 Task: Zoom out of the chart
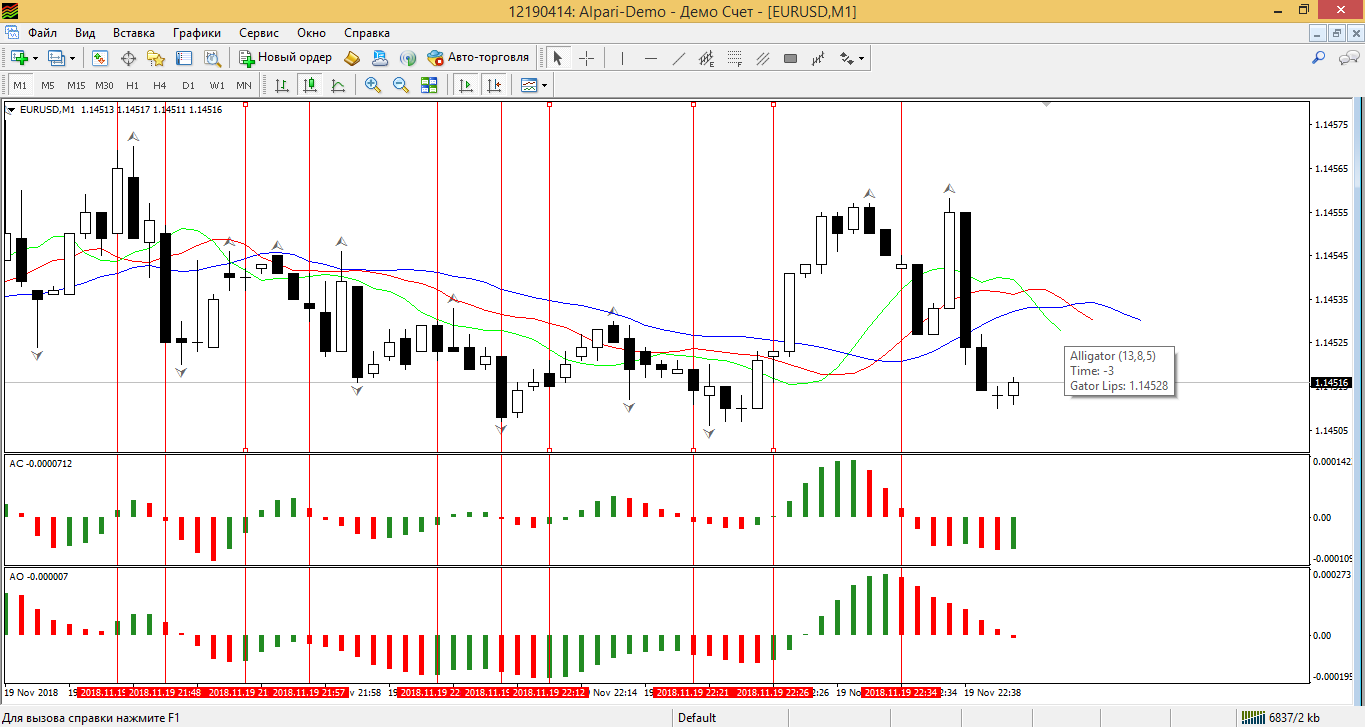click(x=401, y=85)
